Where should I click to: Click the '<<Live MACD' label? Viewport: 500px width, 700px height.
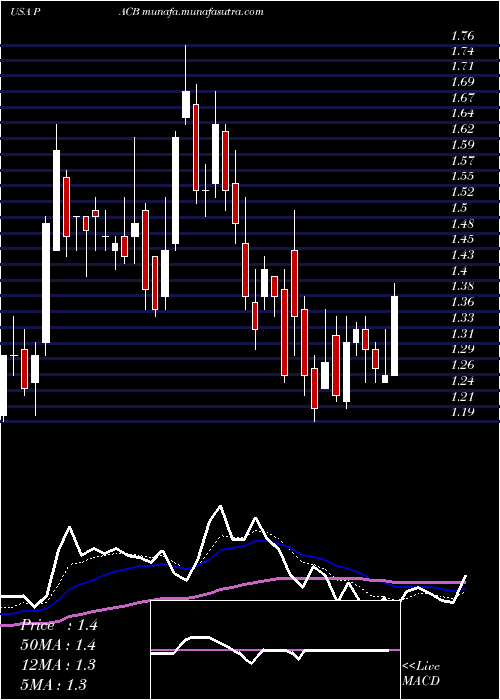tap(421, 674)
